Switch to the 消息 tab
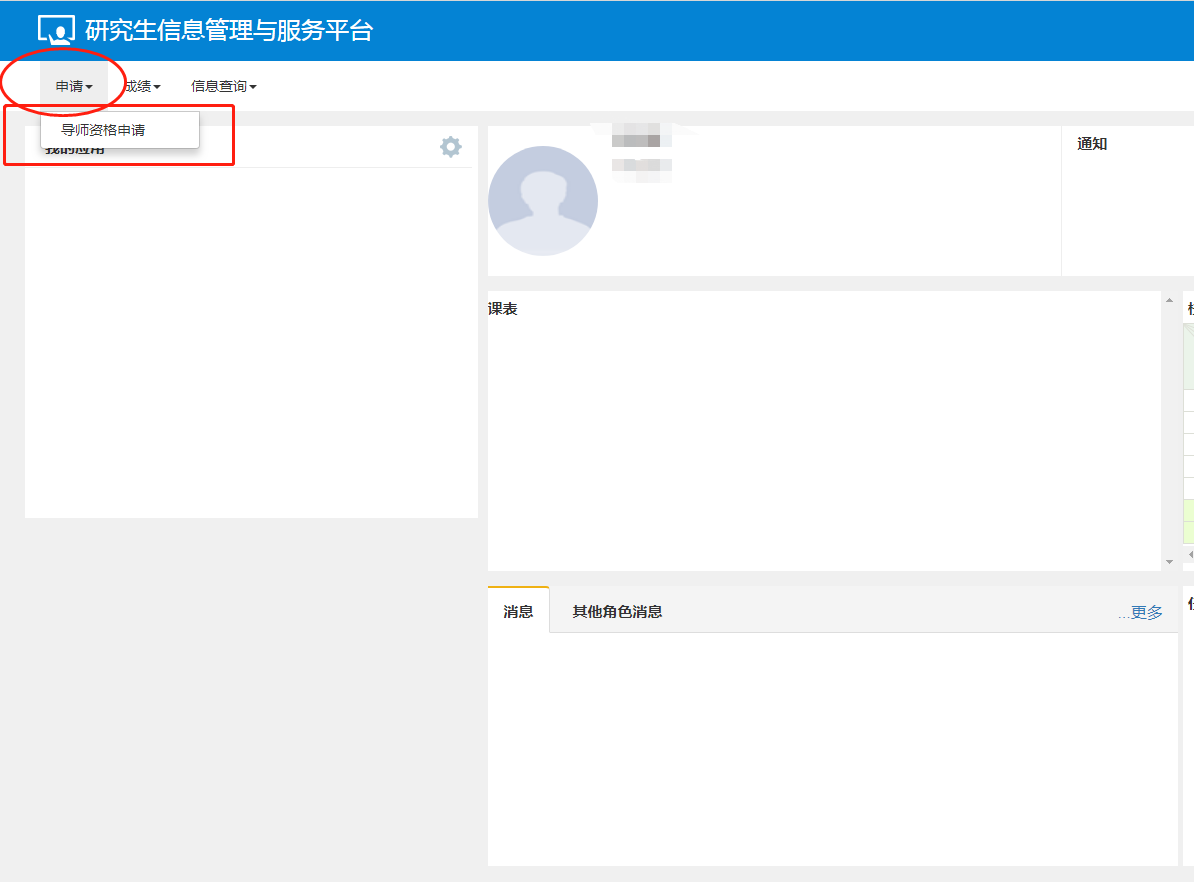Image resolution: width=1194 pixels, height=882 pixels. pos(518,611)
